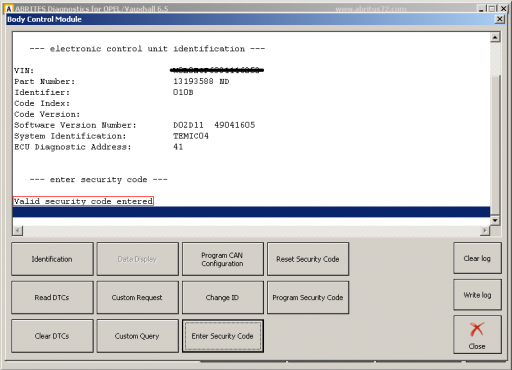The width and height of the screenshot is (512, 370).
Task: Clear the log output
Action: [x=477, y=258]
